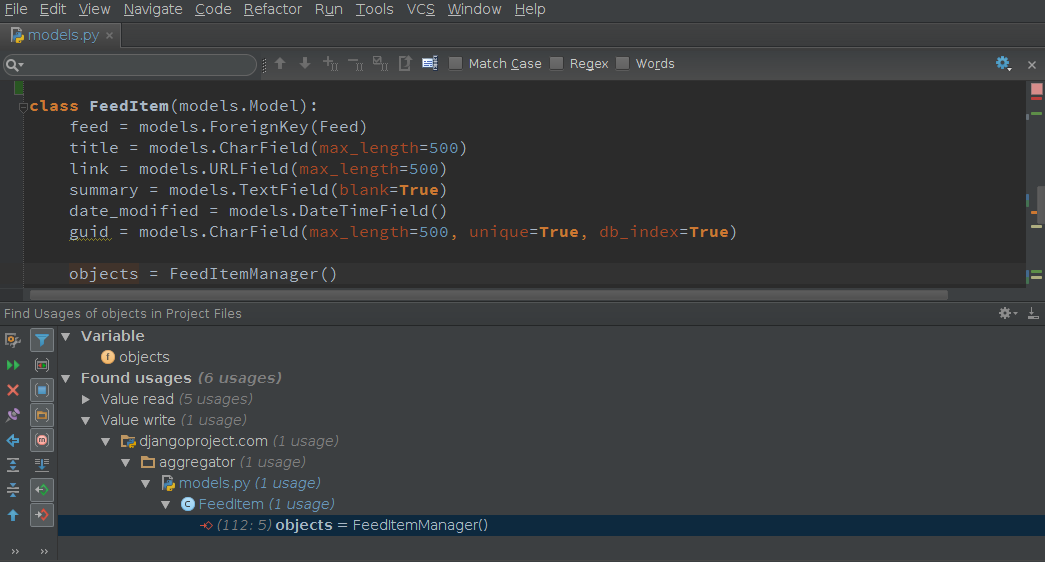Show hidden left toolbar actions chevron
1045x562 pixels.
15,551
